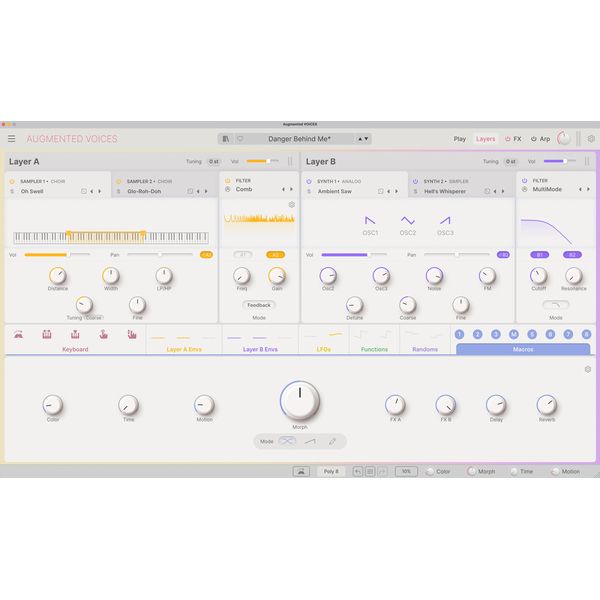Toggle Sampler 2 power button
600x600 pixels.
[119, 181]
